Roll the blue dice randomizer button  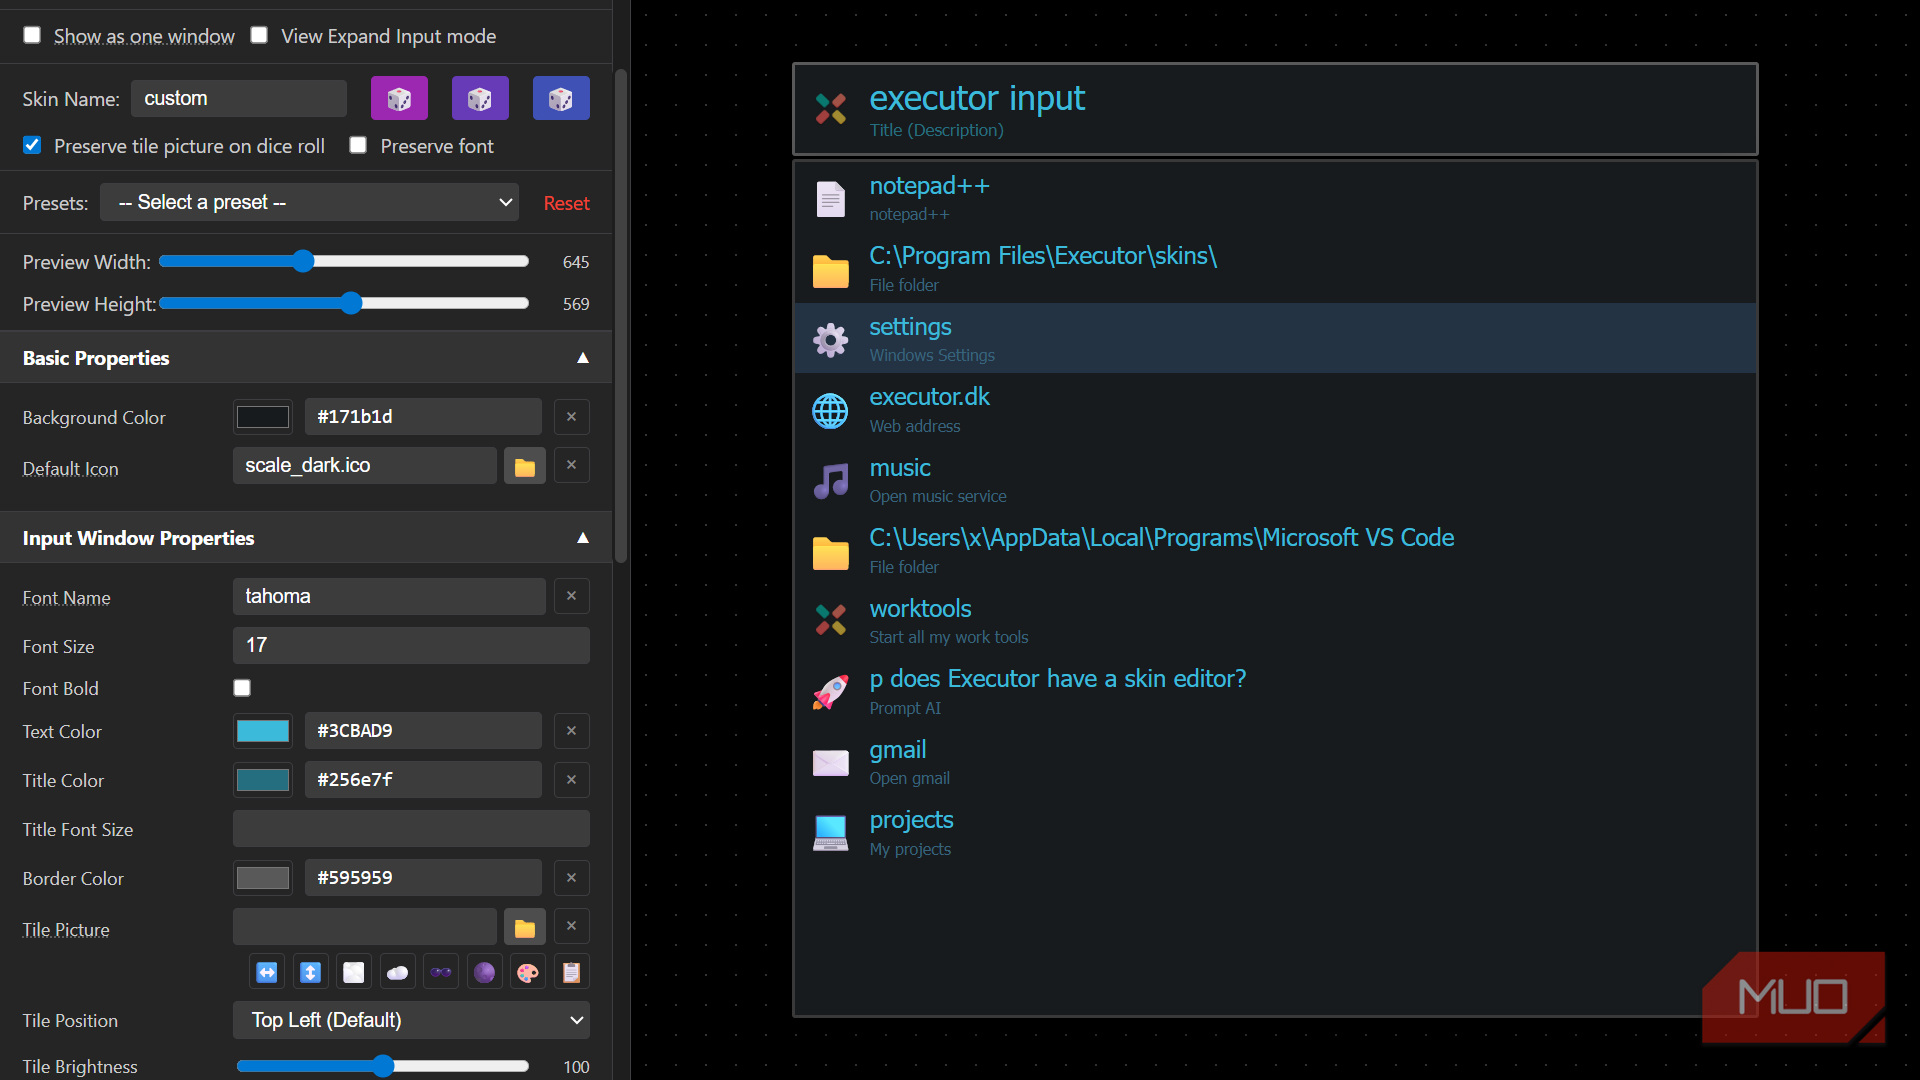click(561, 98)
